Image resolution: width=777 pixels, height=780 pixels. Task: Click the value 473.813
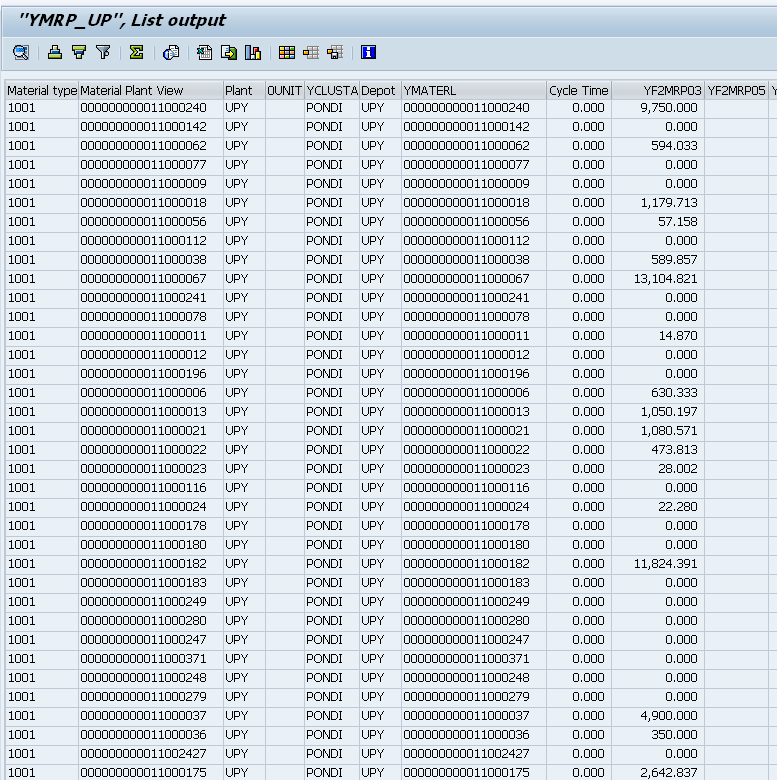pyautogui.click(x=674, y=450)
